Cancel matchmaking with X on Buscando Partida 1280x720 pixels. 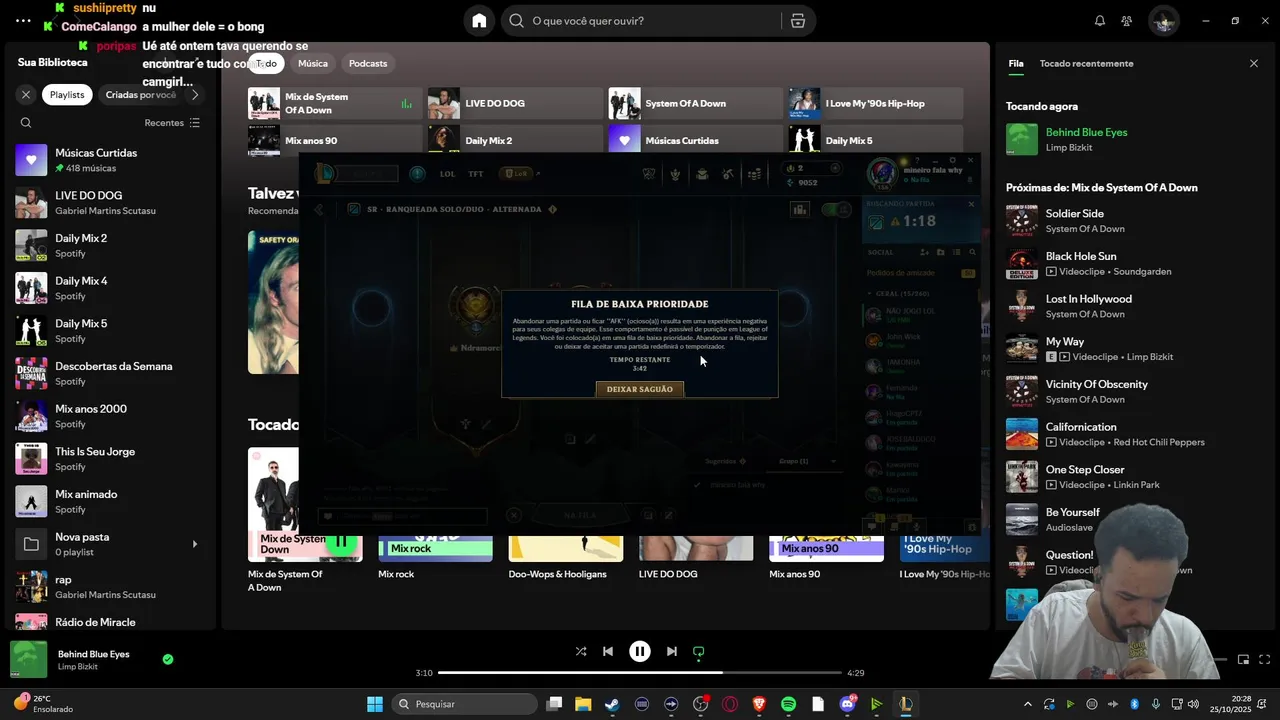pyautogui.click(x=971, y=204)
